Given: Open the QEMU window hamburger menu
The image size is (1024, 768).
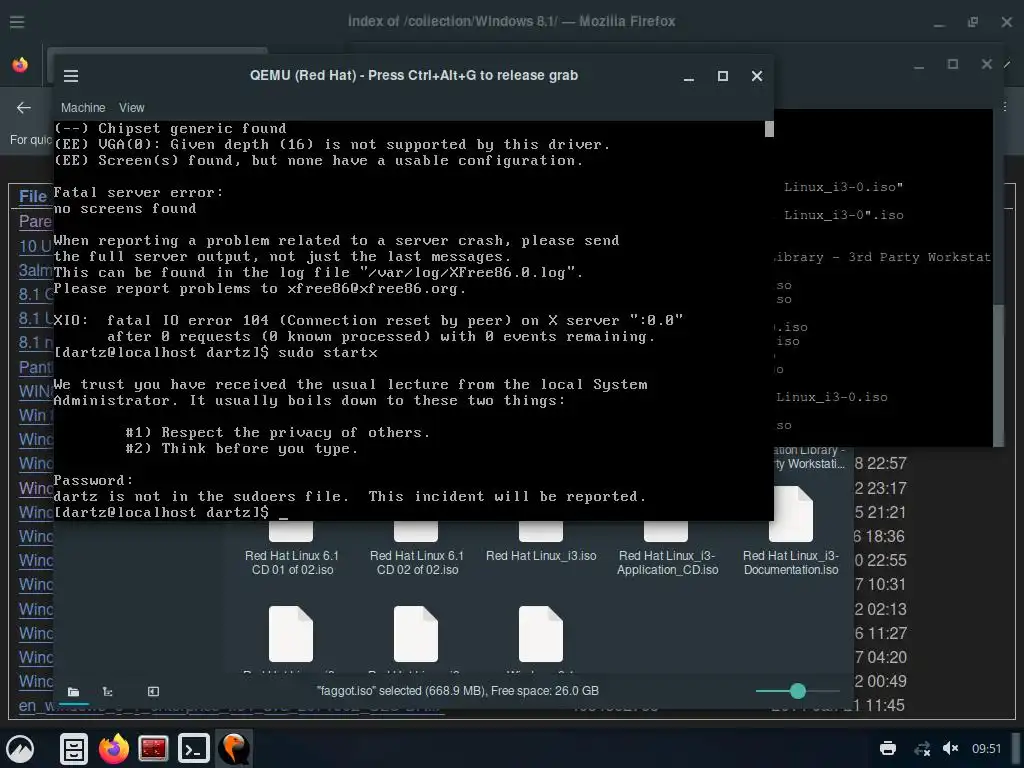Looking at the screenshot, I should click(x=71, y=76).
